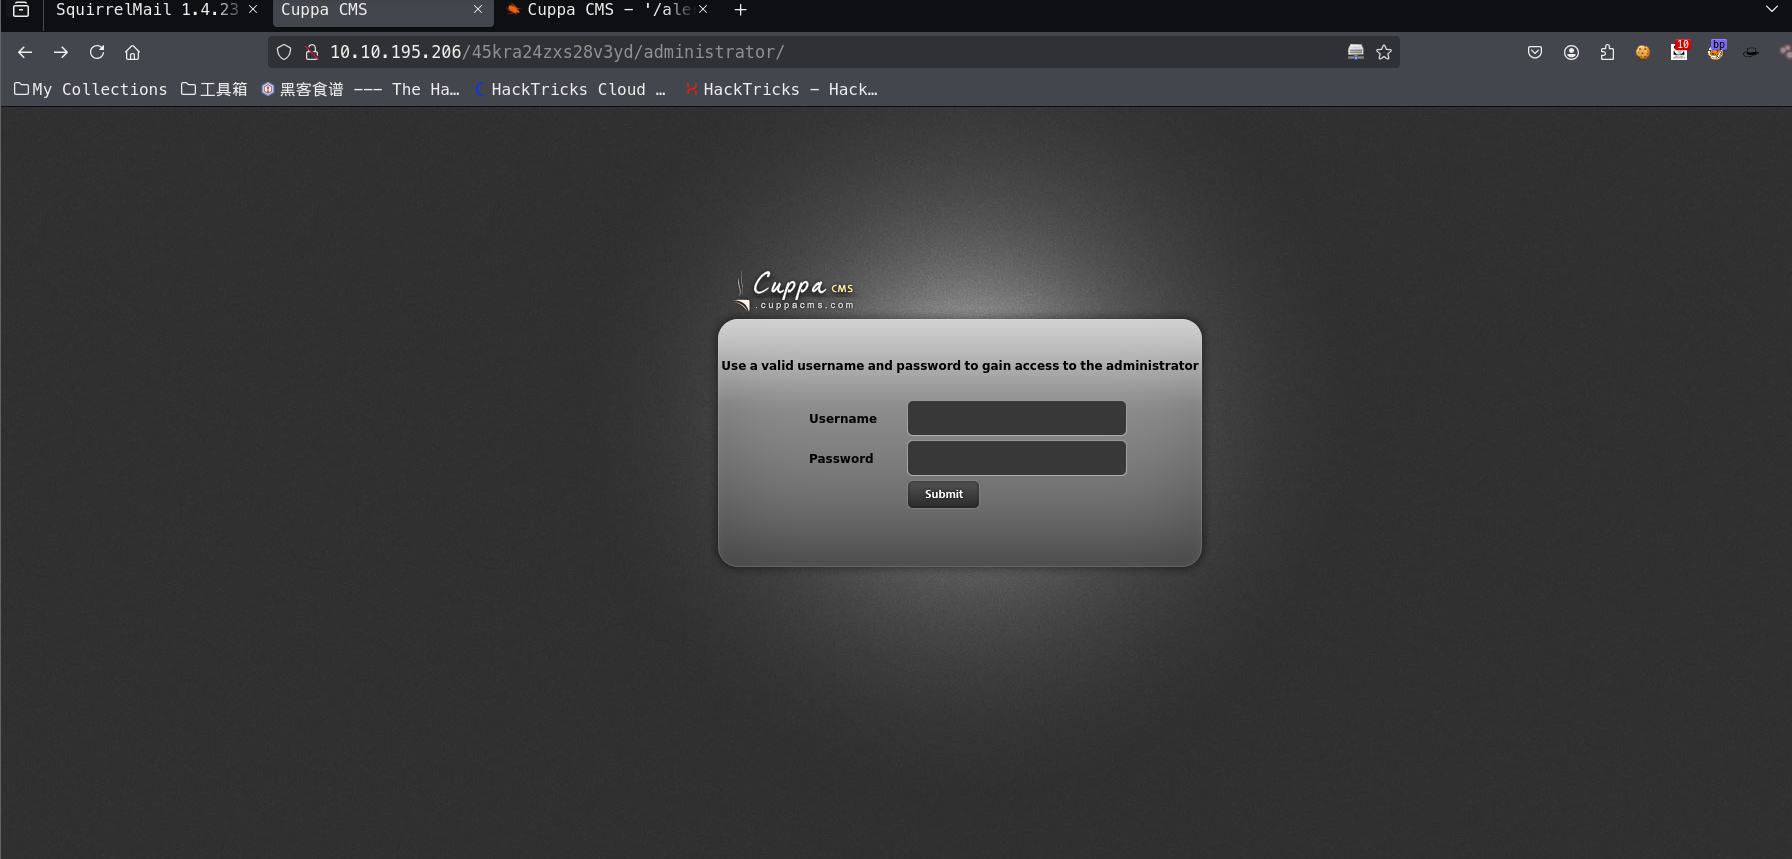Go back to previous page

point(25,52)
